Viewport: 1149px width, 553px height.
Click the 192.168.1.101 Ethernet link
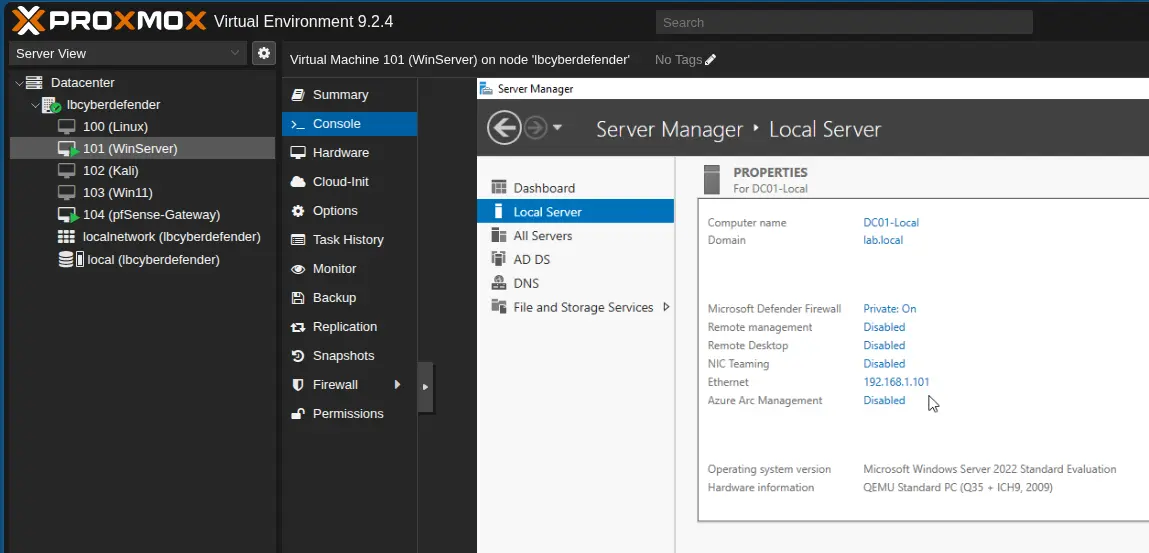point(896,382)
